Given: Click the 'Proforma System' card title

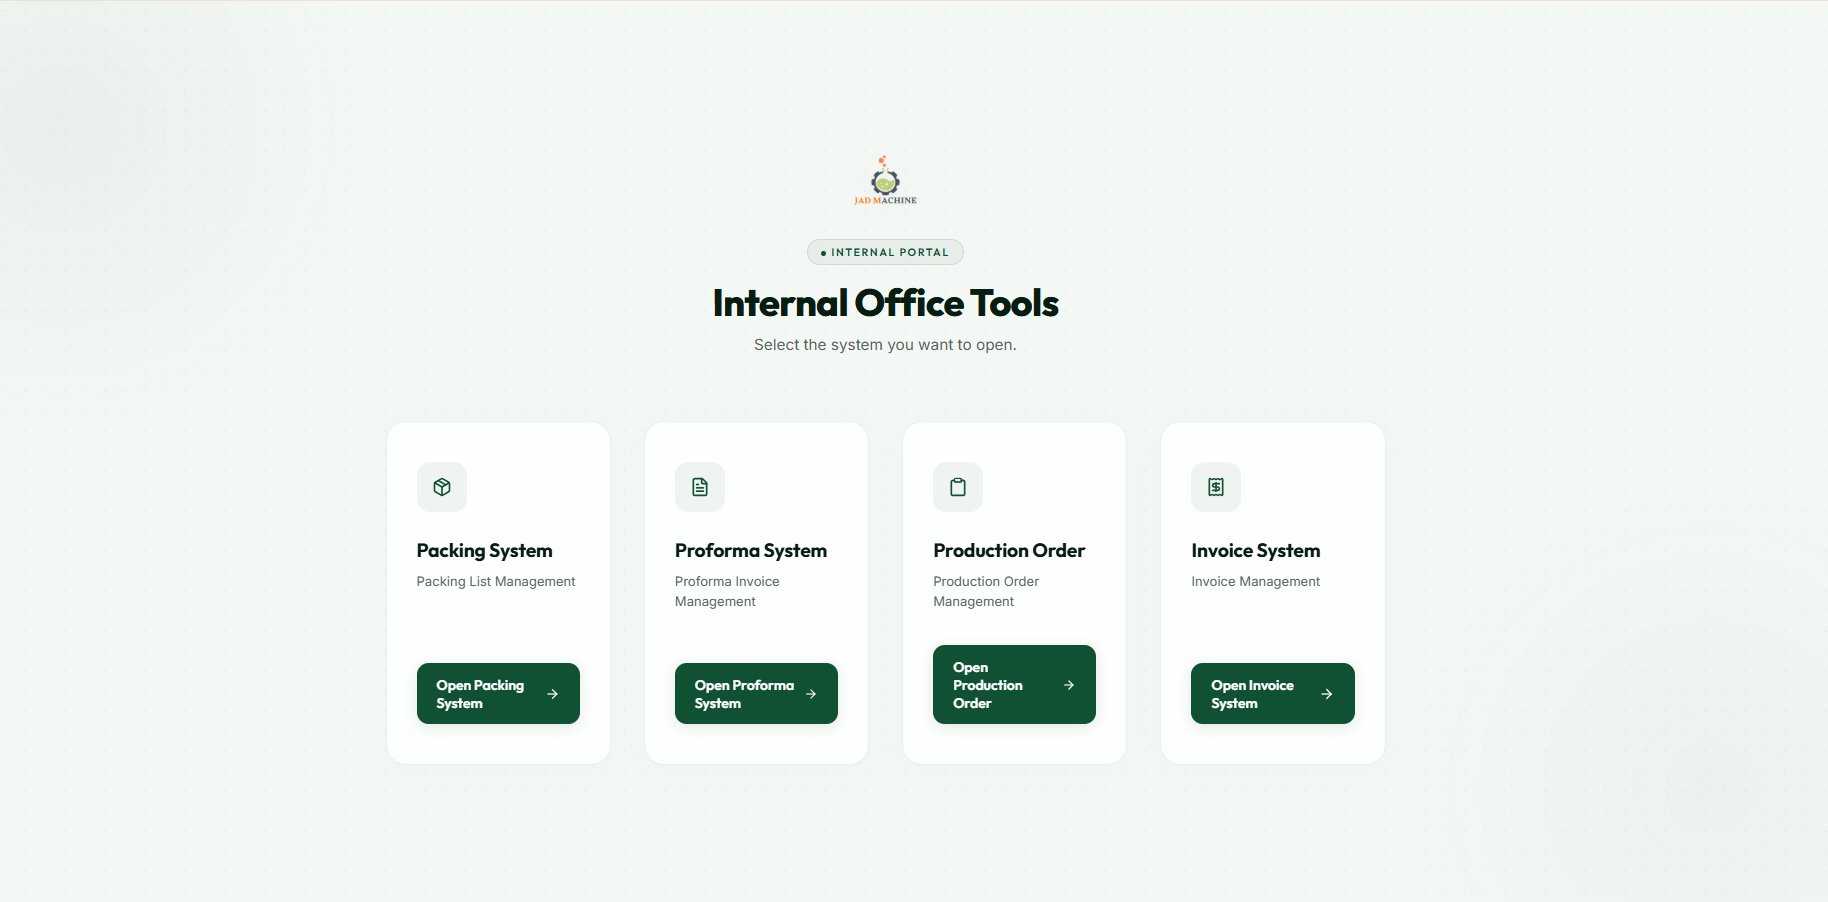Looking at the screenshot, I should click(751, 551).
